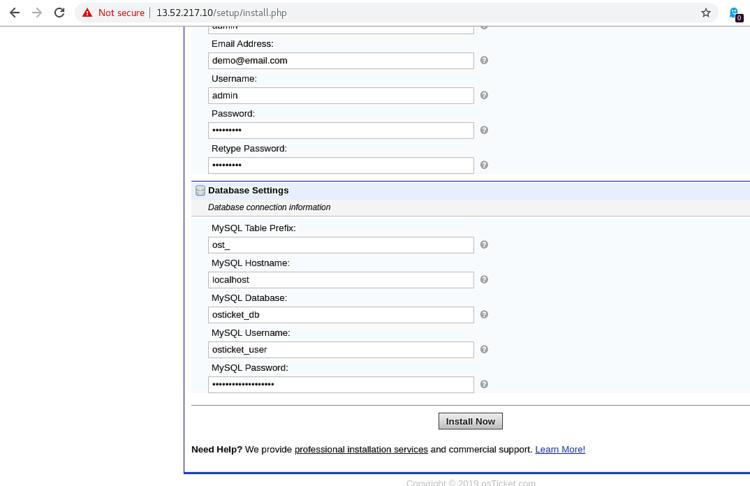The width and height of the screenshot is (750, 486).
Task: Show help tip for MySQL Username
Action: click(x=484, y=350)
